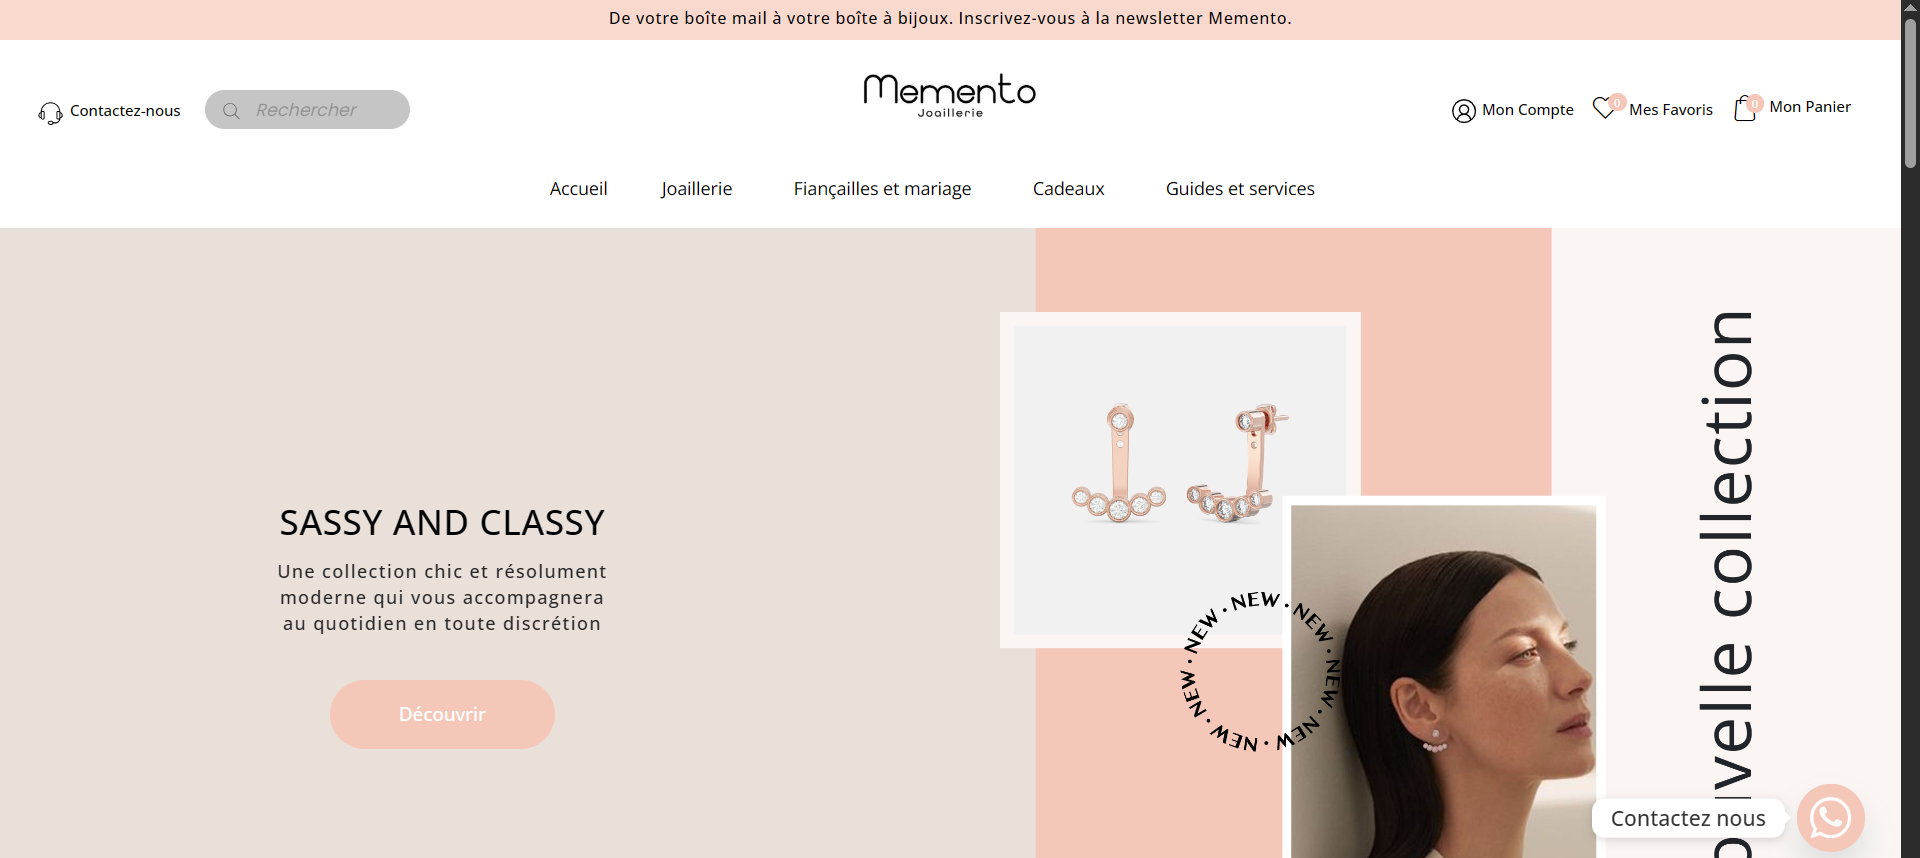This screenshot has width=1920, height=858.
Task: Open the Mon Compte link
Action: (x=1528, y=110)
